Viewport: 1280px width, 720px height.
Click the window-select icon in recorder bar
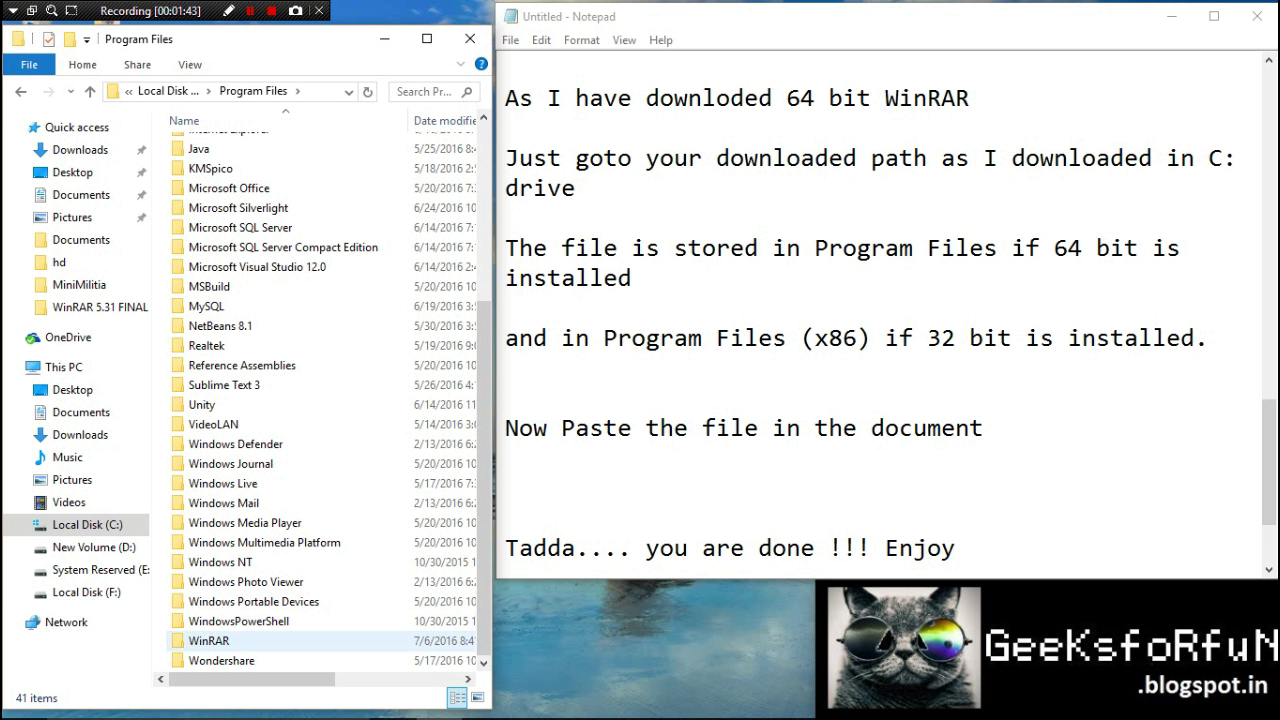click(31, 11)
